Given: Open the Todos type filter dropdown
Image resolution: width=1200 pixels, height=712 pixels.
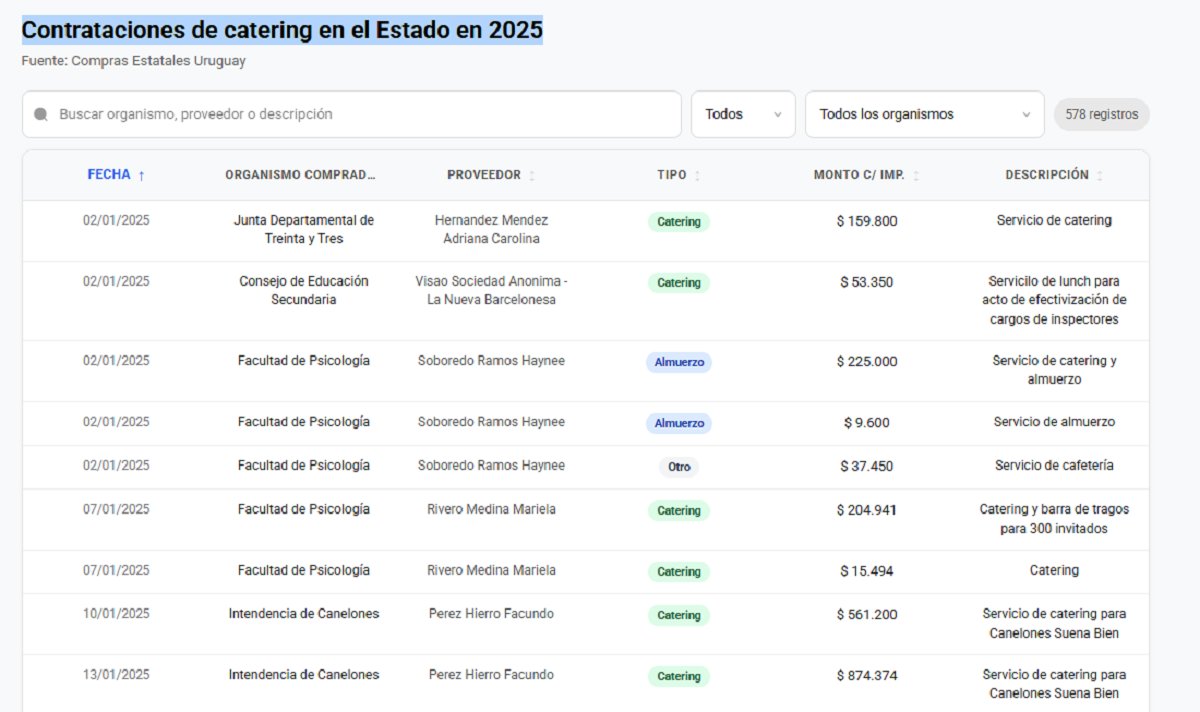Looking at the screenshot, I should [743, 114].
